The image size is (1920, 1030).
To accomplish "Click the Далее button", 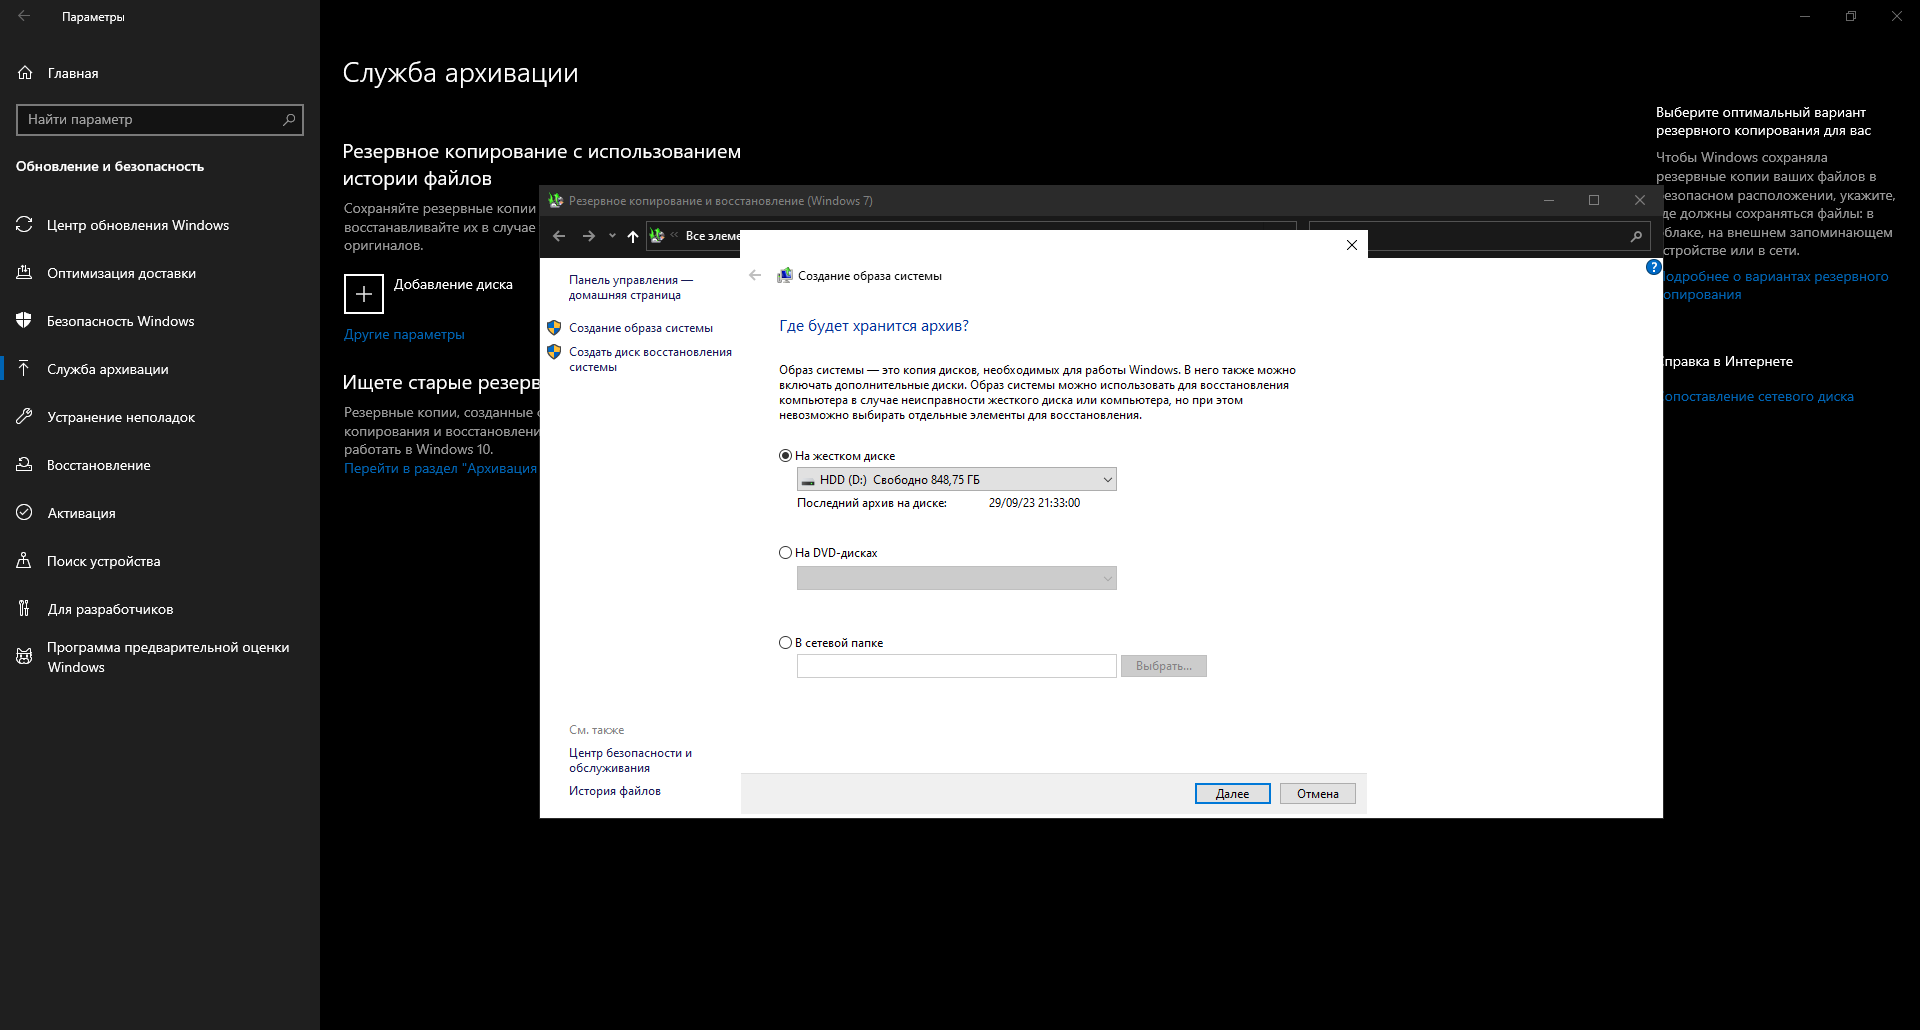I will point(1232,794).
